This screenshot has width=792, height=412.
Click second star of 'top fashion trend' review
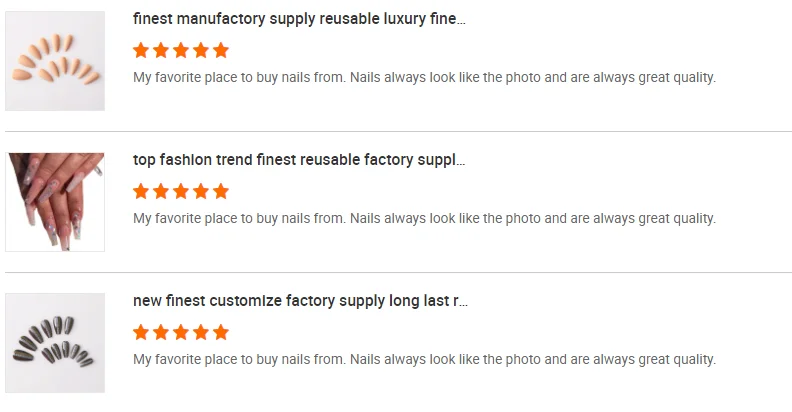click(161, 191)
